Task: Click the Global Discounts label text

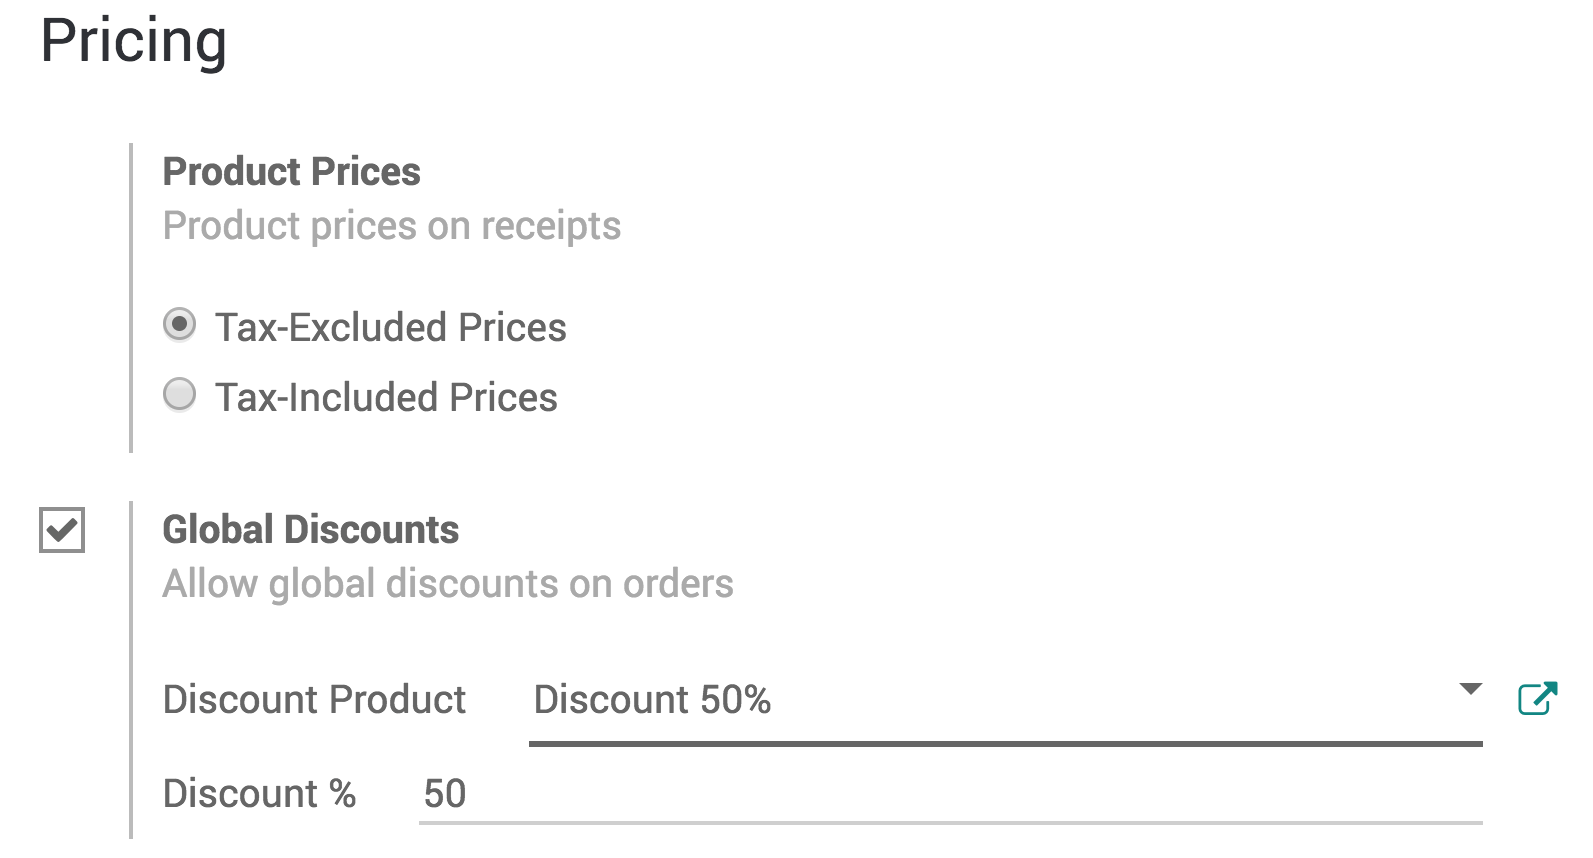Action: pos(310,529)
